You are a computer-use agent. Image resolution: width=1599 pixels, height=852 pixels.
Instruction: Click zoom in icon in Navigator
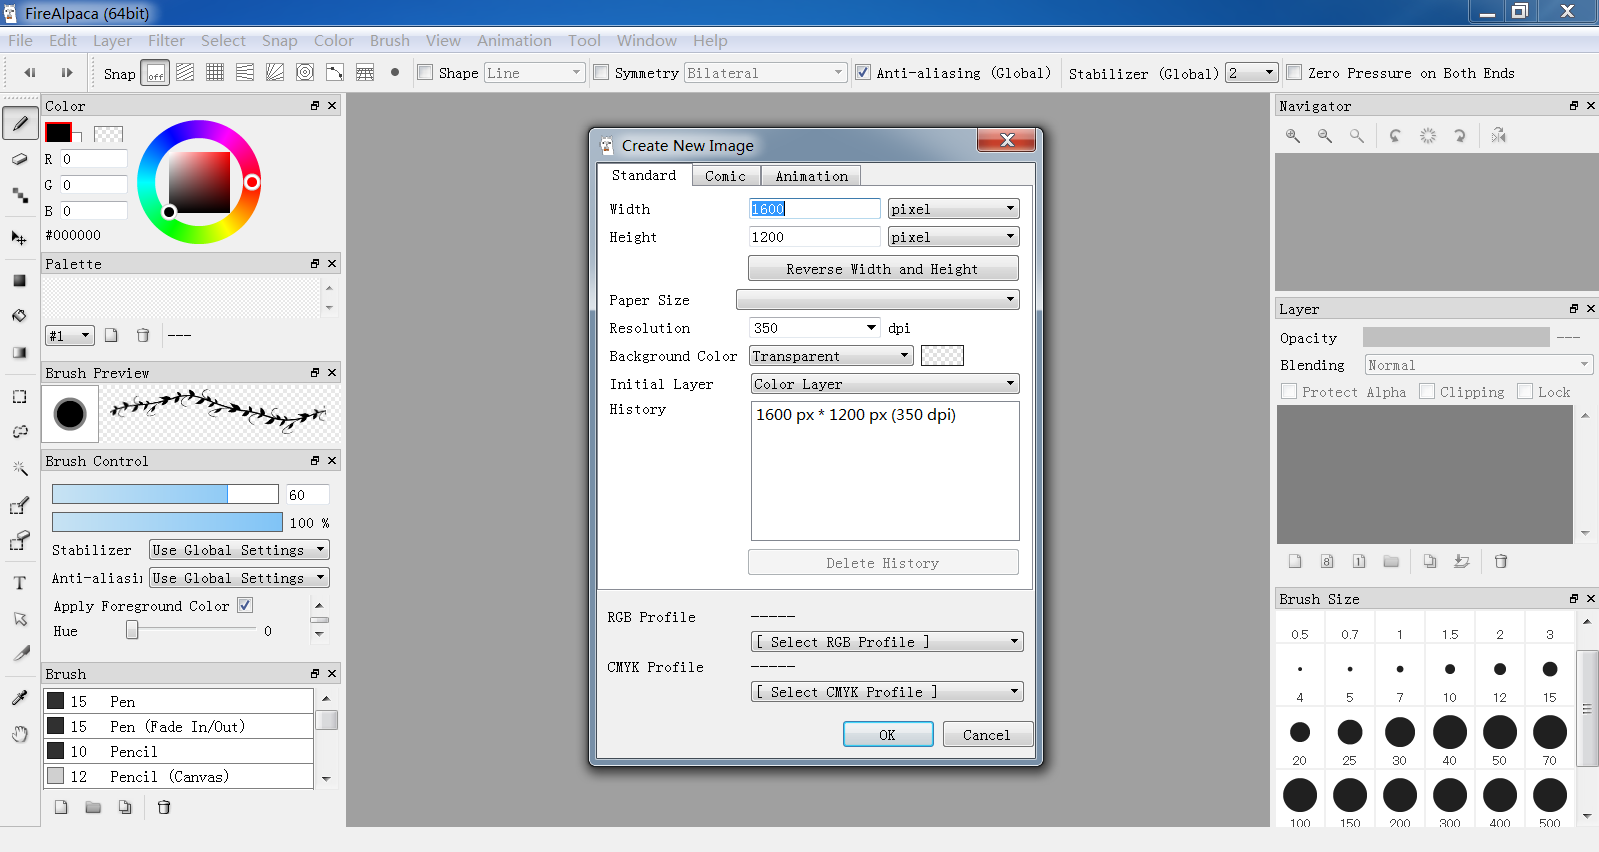pyautogui.click(x=1293, y=136)
